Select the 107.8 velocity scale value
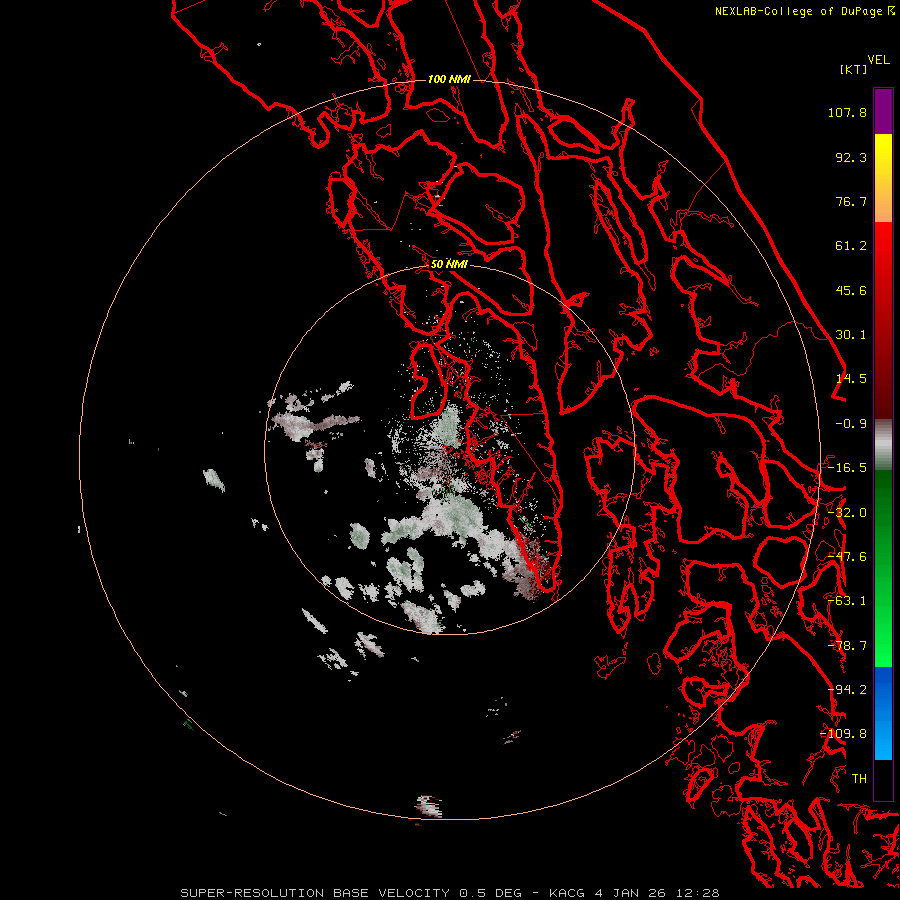The width and height of the screenshot is (900, 900). pos(847,112)
